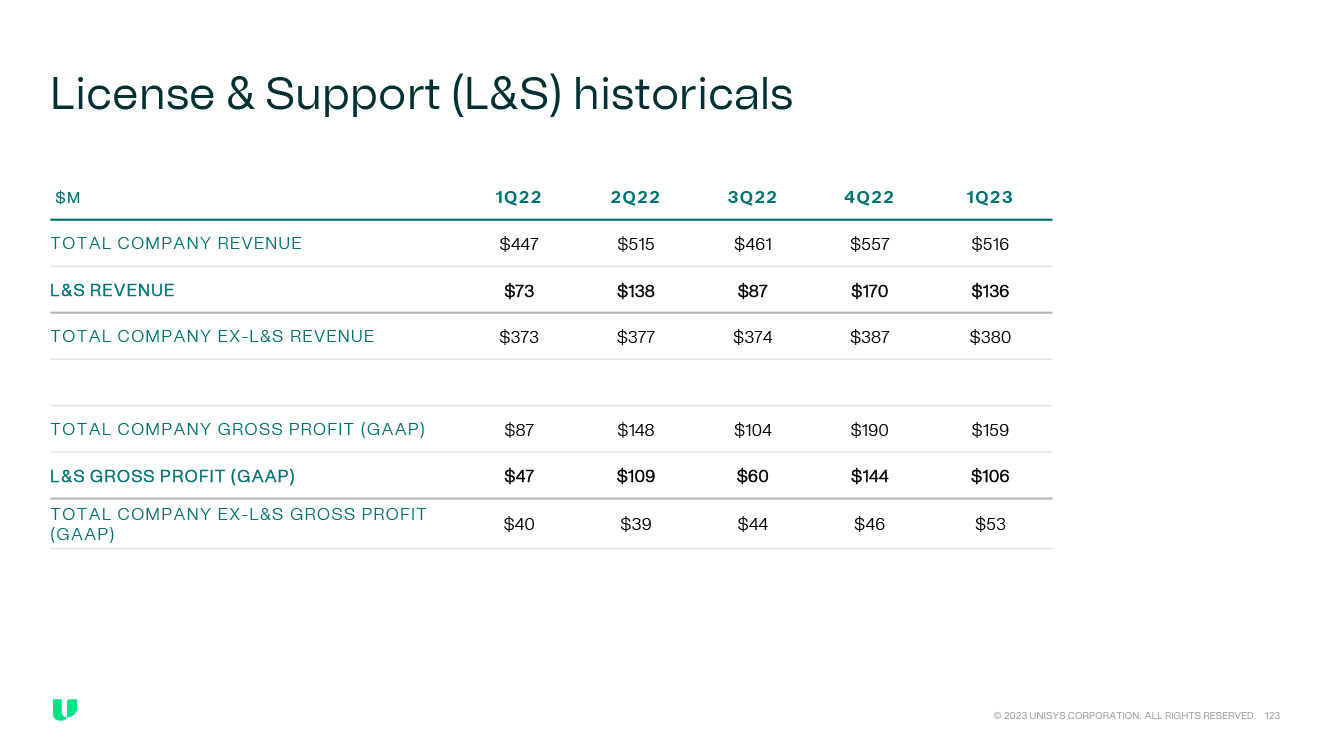Screen dimensions: 1333x750
Task: Click the $447 total revenue cell
Action: point(518,244)
